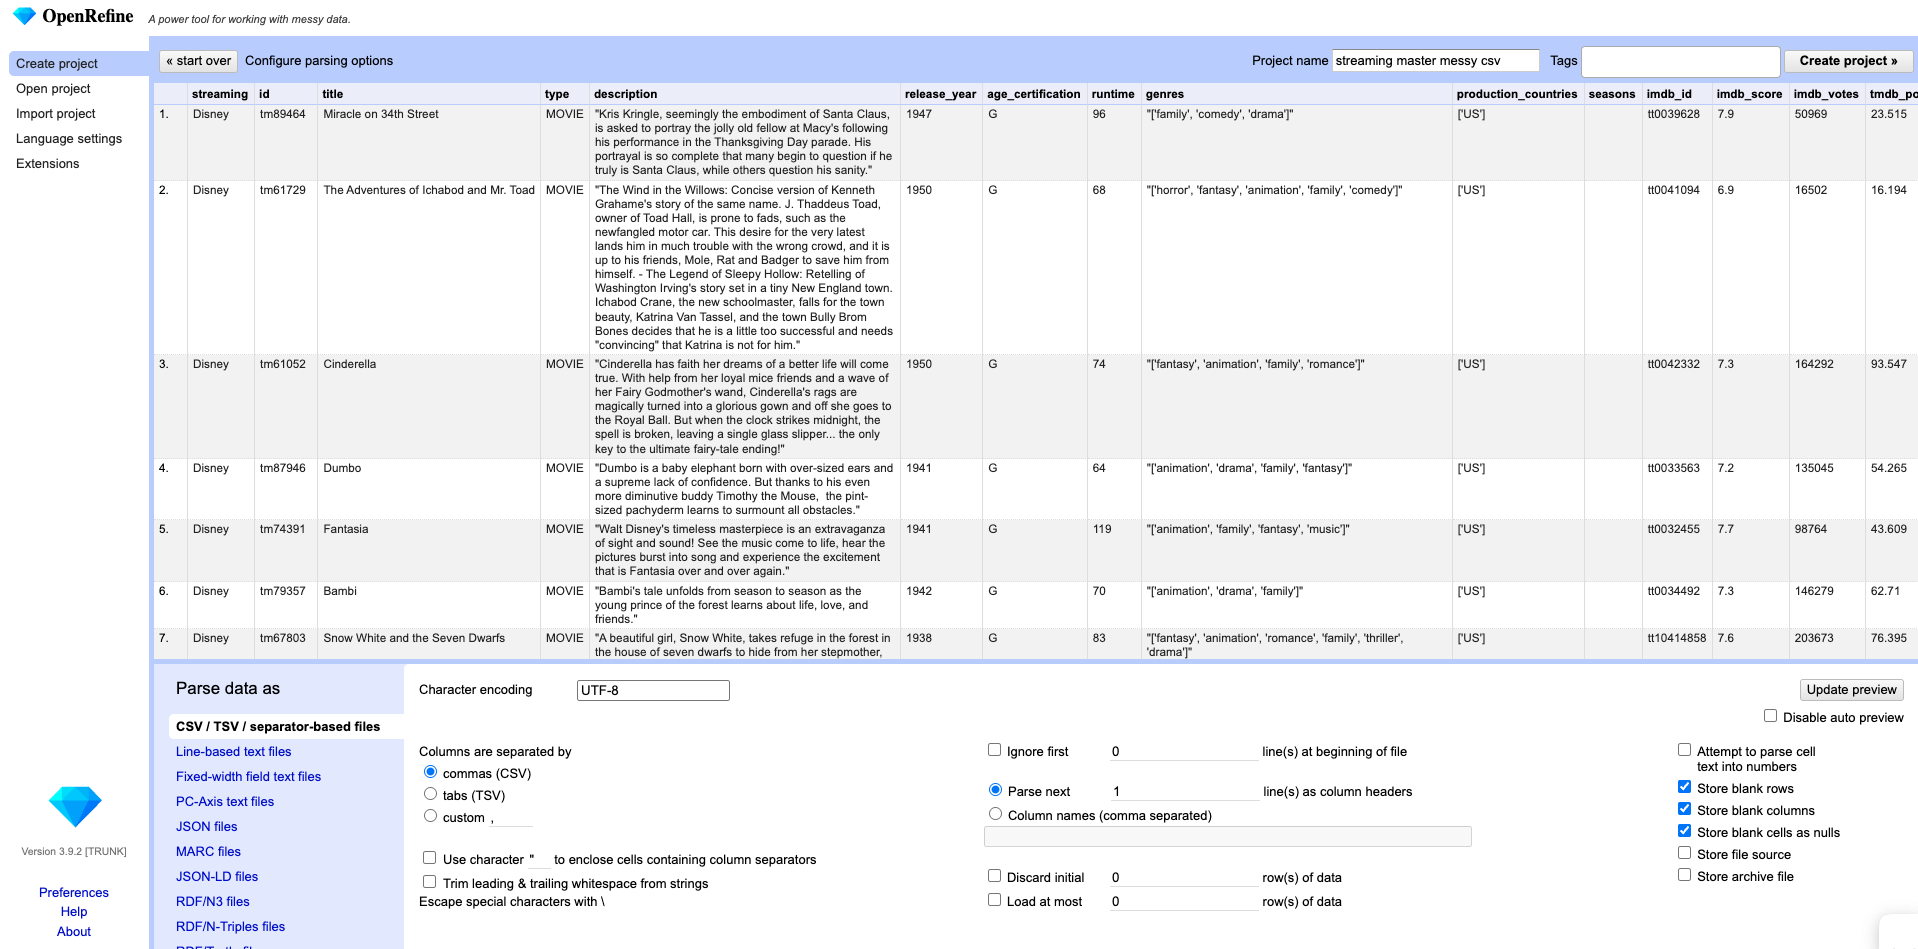Click the OpenRefine diamond logo in header
The height and width of the screenshot is (949, 1918).
click(x=24, y=16)
